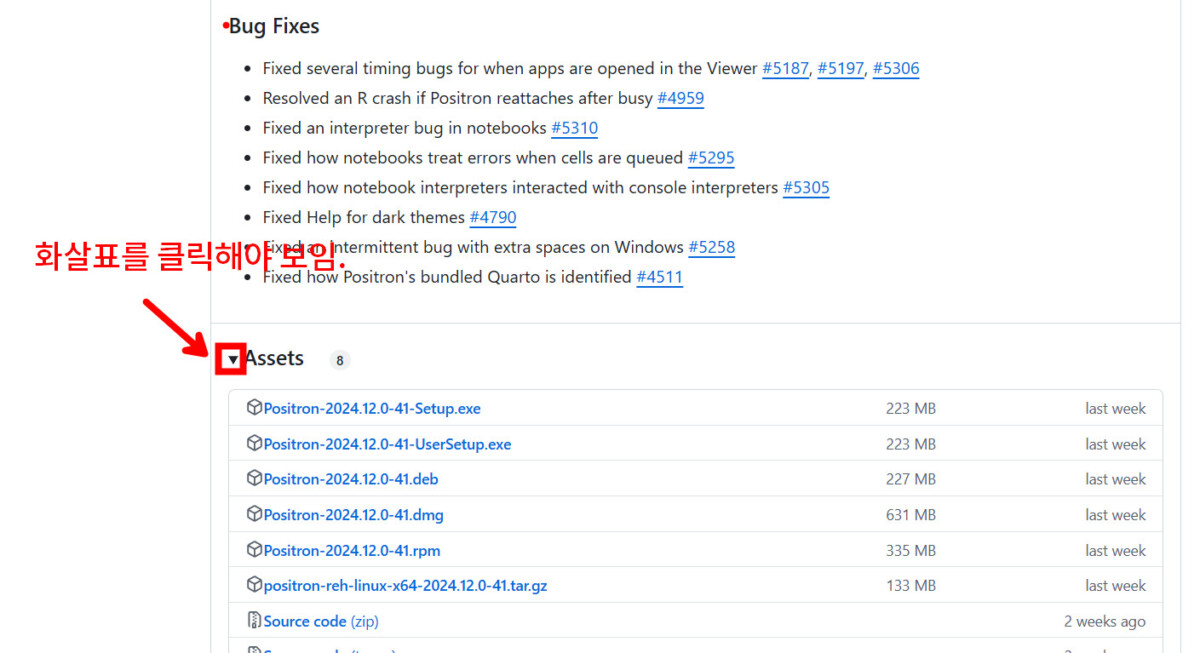
Task: Click package icon beside UserSetup.exe
Action: click(x=254, y=443)
